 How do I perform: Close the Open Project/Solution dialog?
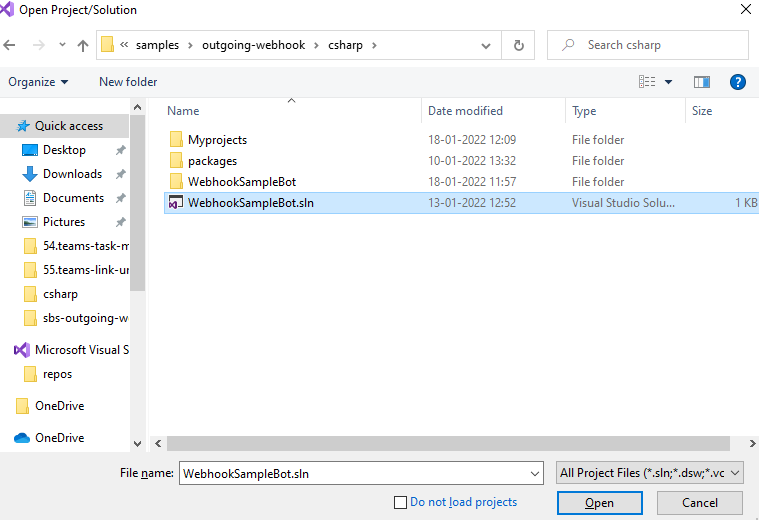click(746, 9)
